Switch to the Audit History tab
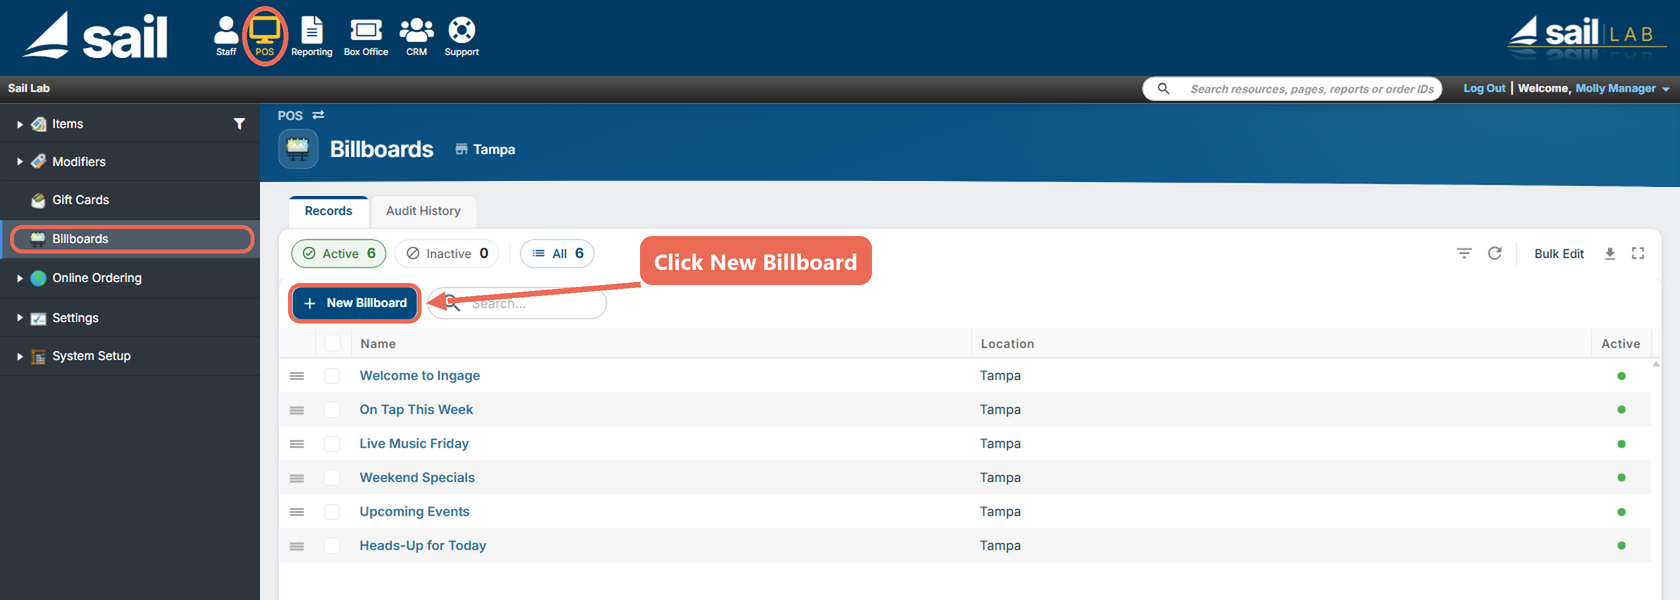The height and width of the screenshot is (600, 1680). pyautogui.click(x=423, y=211)
